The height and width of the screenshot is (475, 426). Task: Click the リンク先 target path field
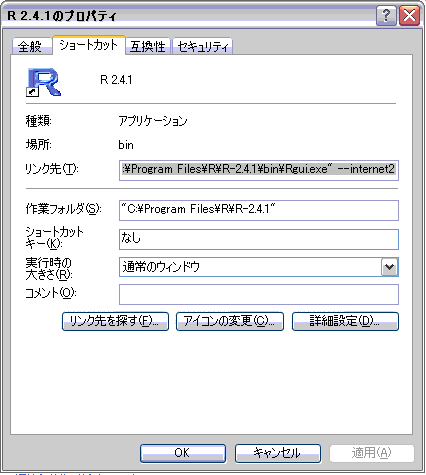pos(259,170)
